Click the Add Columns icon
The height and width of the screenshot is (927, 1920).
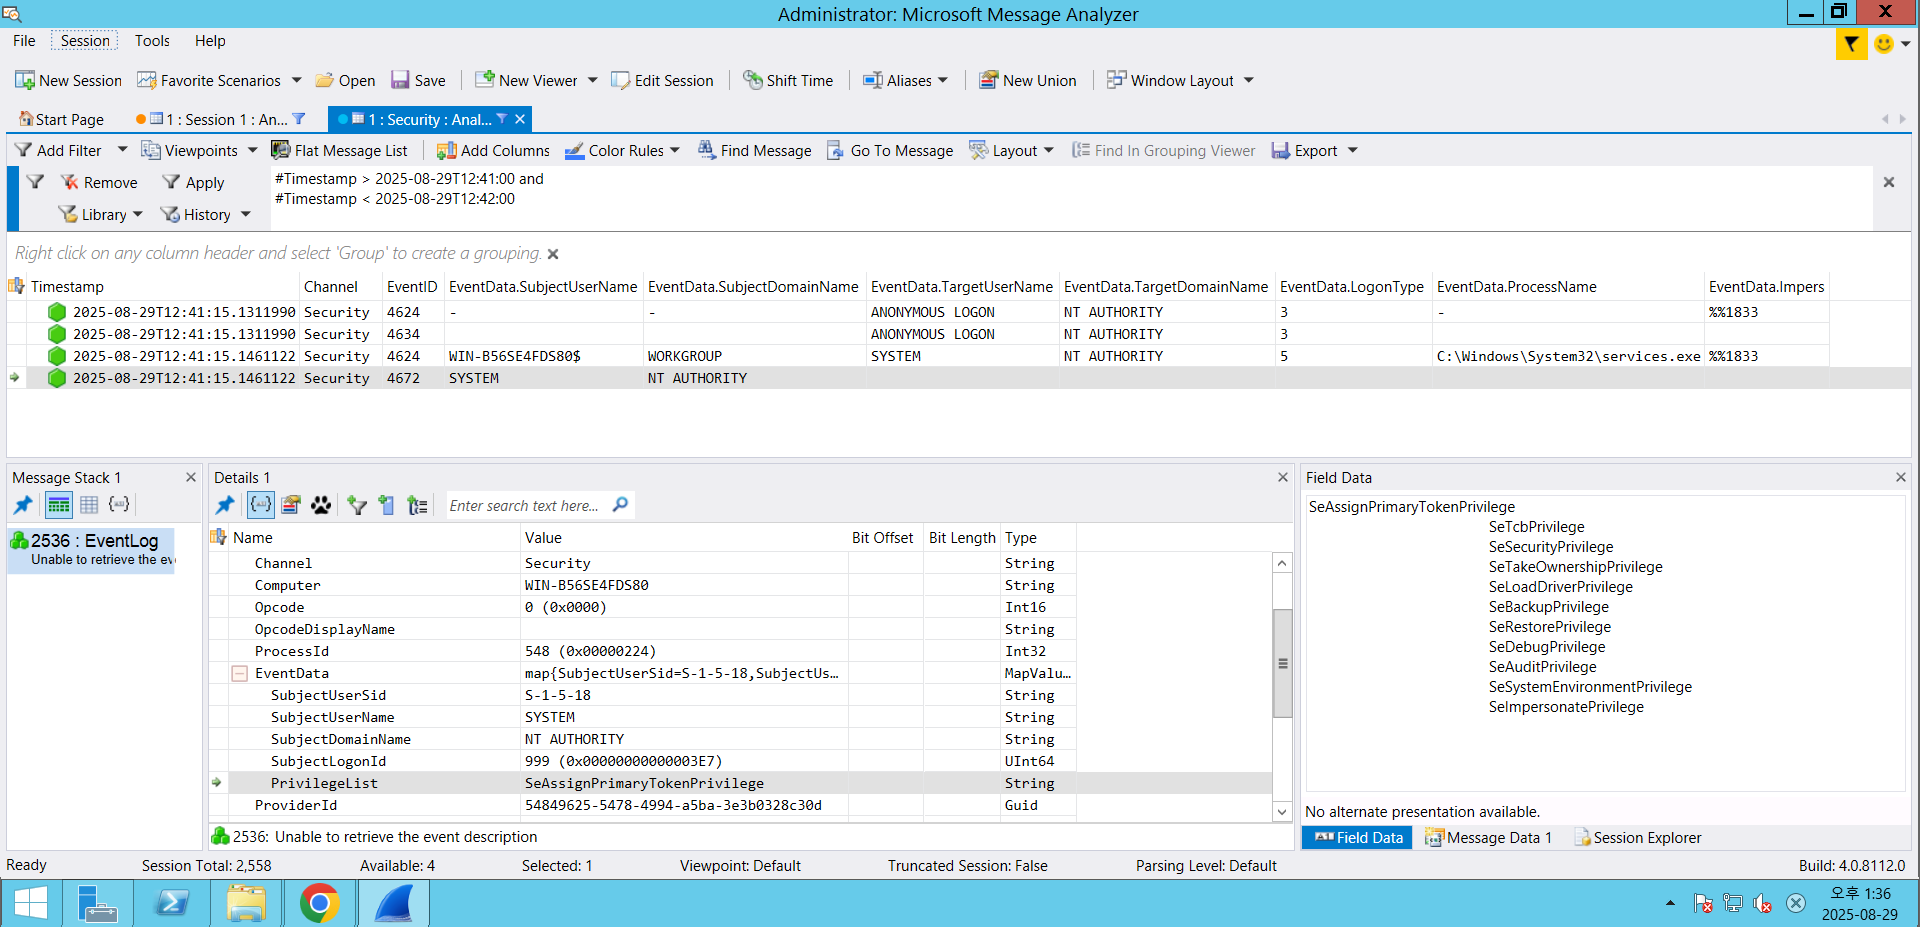(x=446, y=150)
